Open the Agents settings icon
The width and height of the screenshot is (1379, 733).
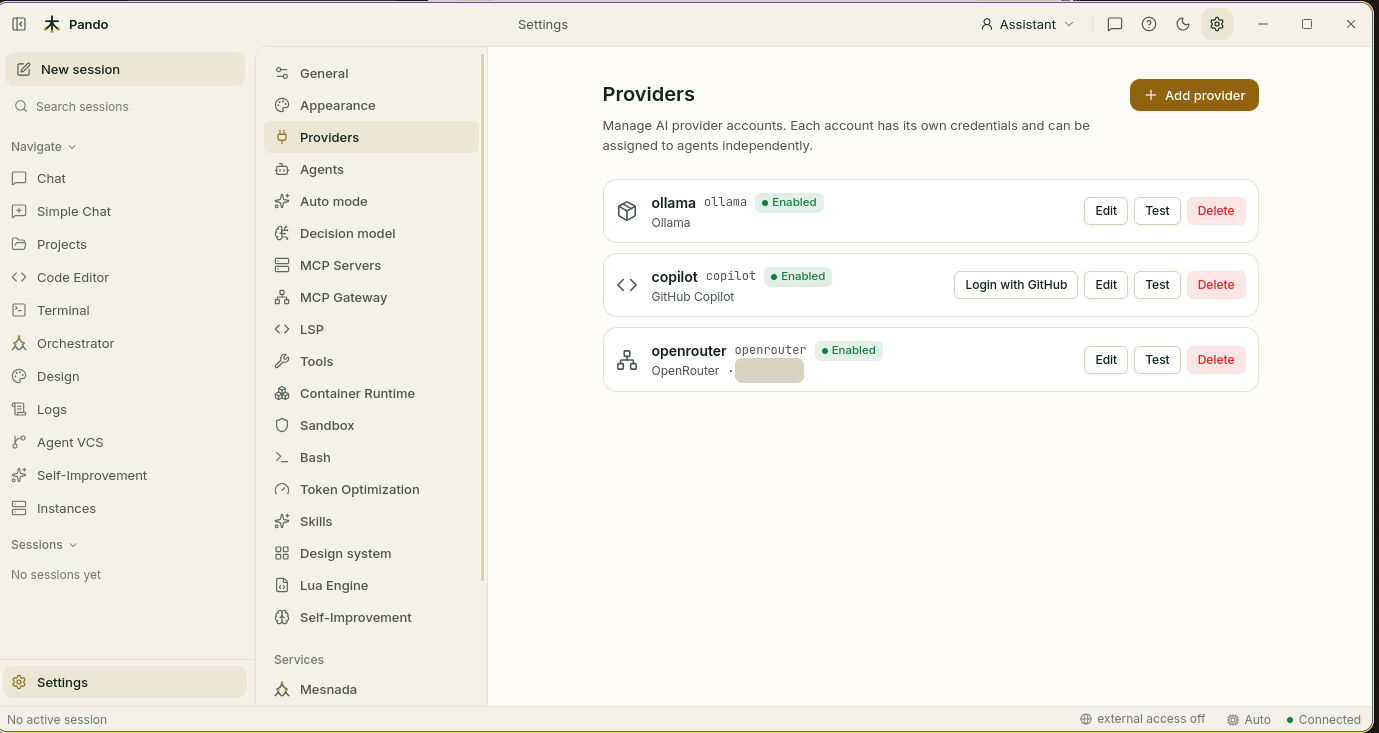point(282,169)
